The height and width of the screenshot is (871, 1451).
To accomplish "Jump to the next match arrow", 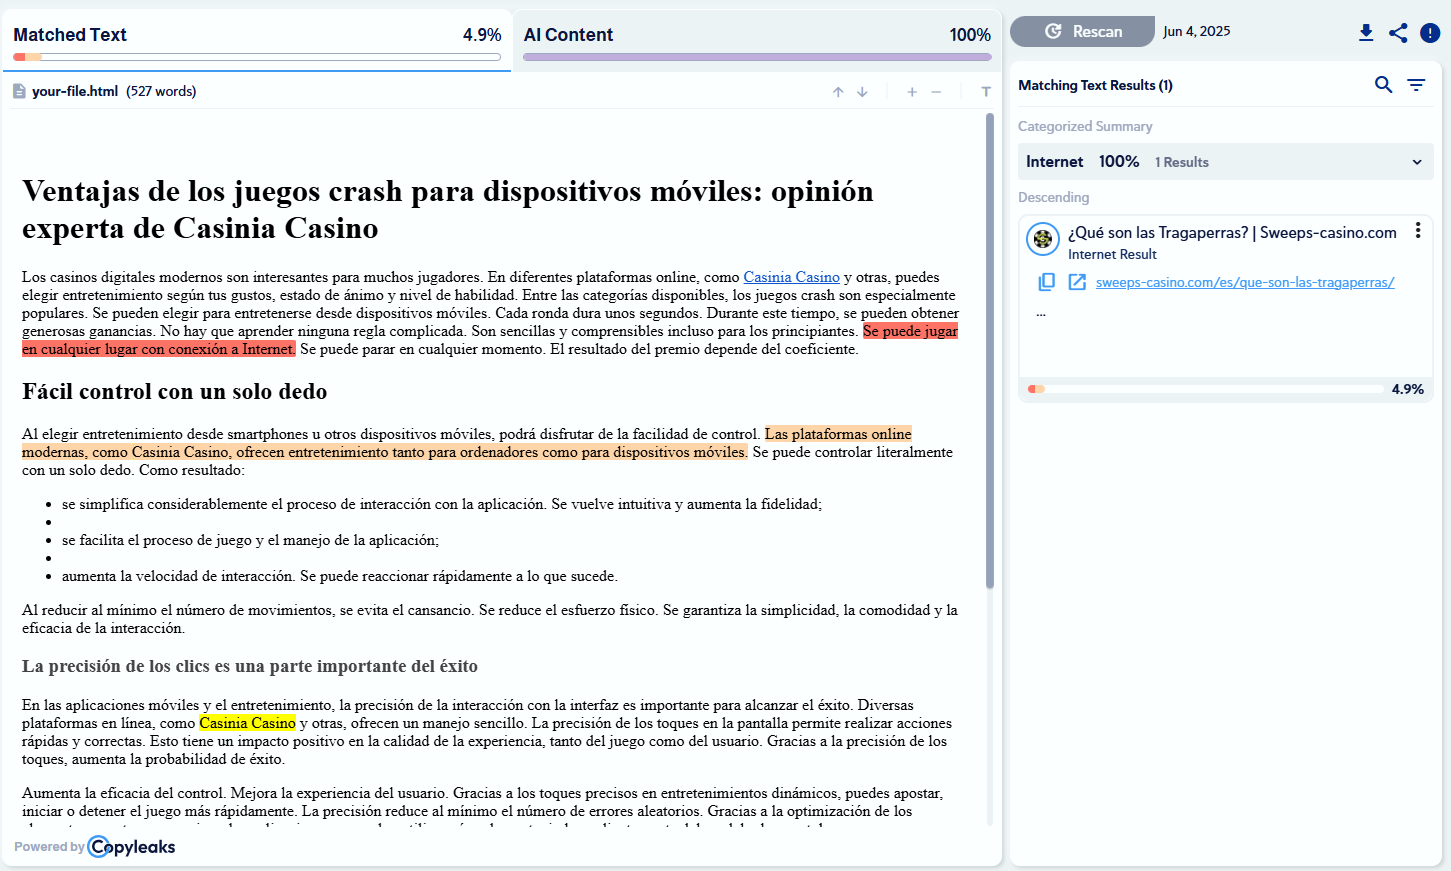I will (862, 92).
